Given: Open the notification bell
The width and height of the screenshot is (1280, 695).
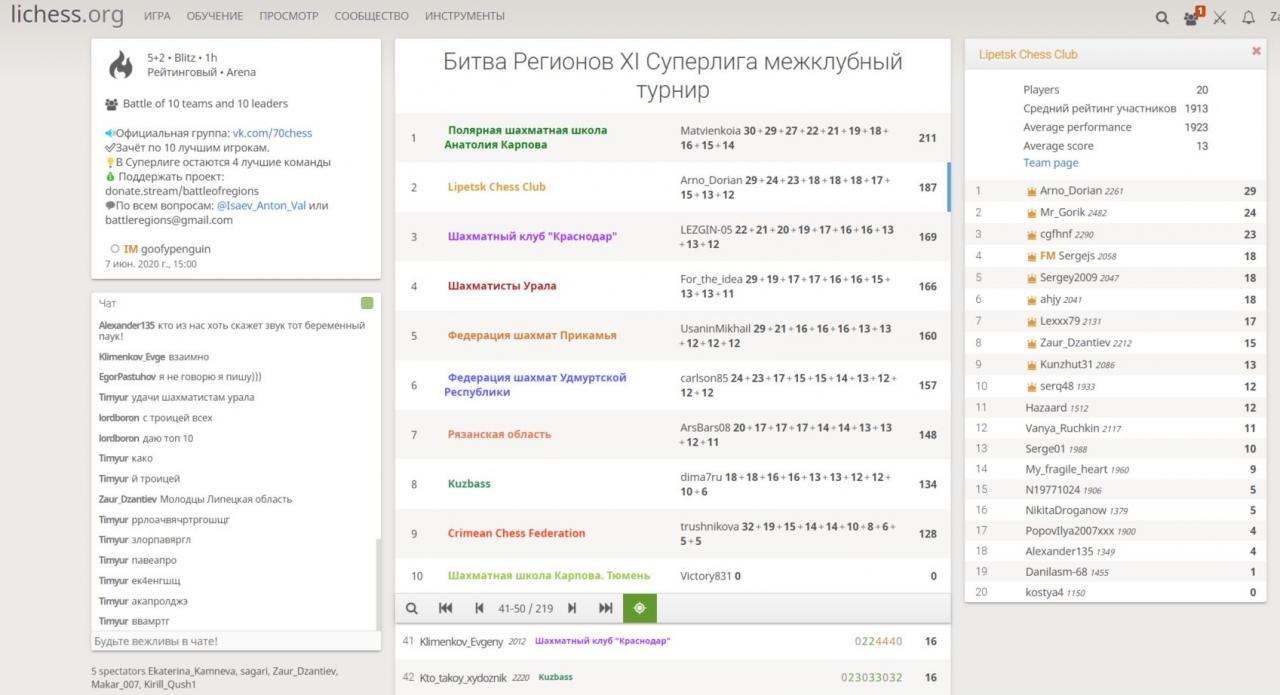Looking at the screenshot, I should (1248, 17).
